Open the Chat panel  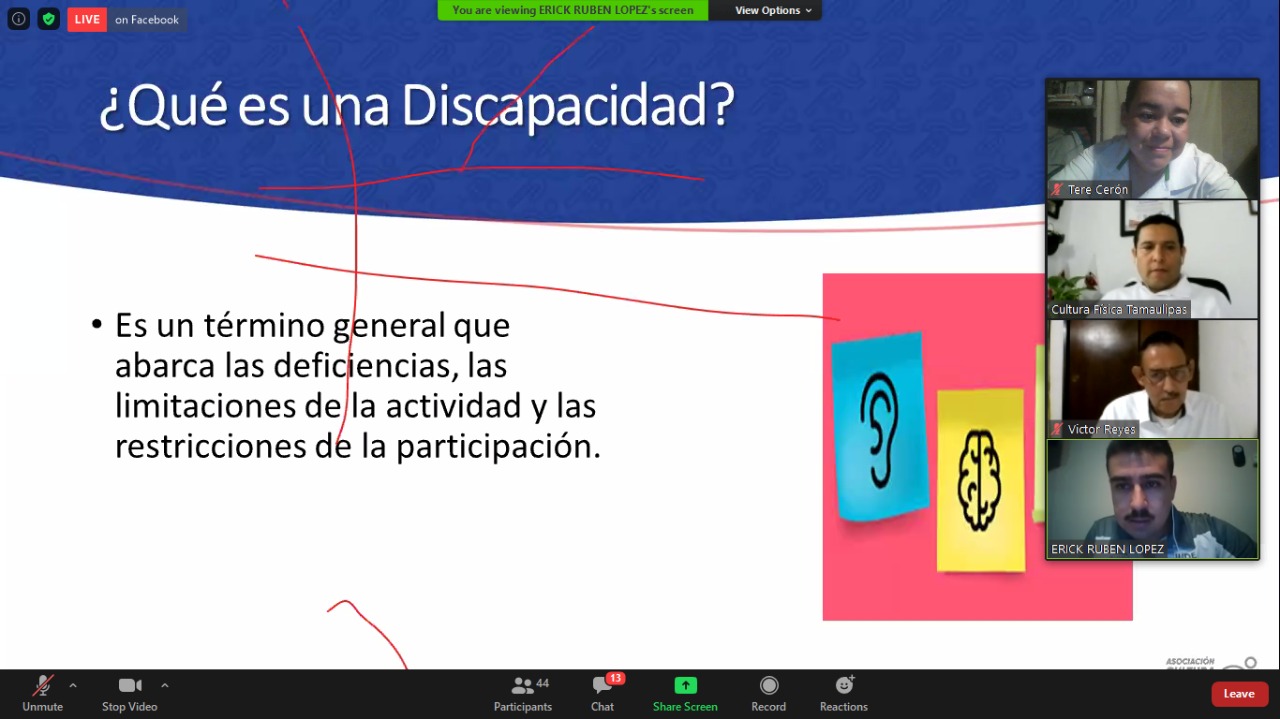tap(602, 693)
